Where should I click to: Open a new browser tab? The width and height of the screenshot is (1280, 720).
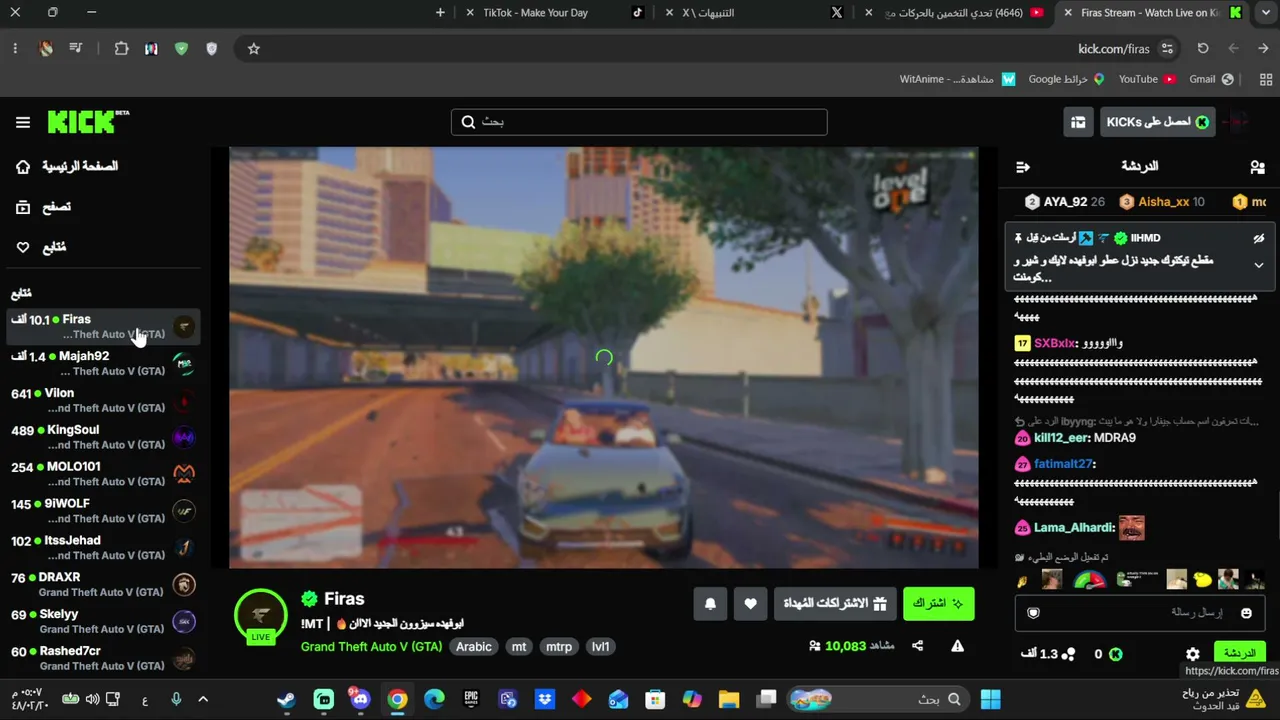[440, 13]
